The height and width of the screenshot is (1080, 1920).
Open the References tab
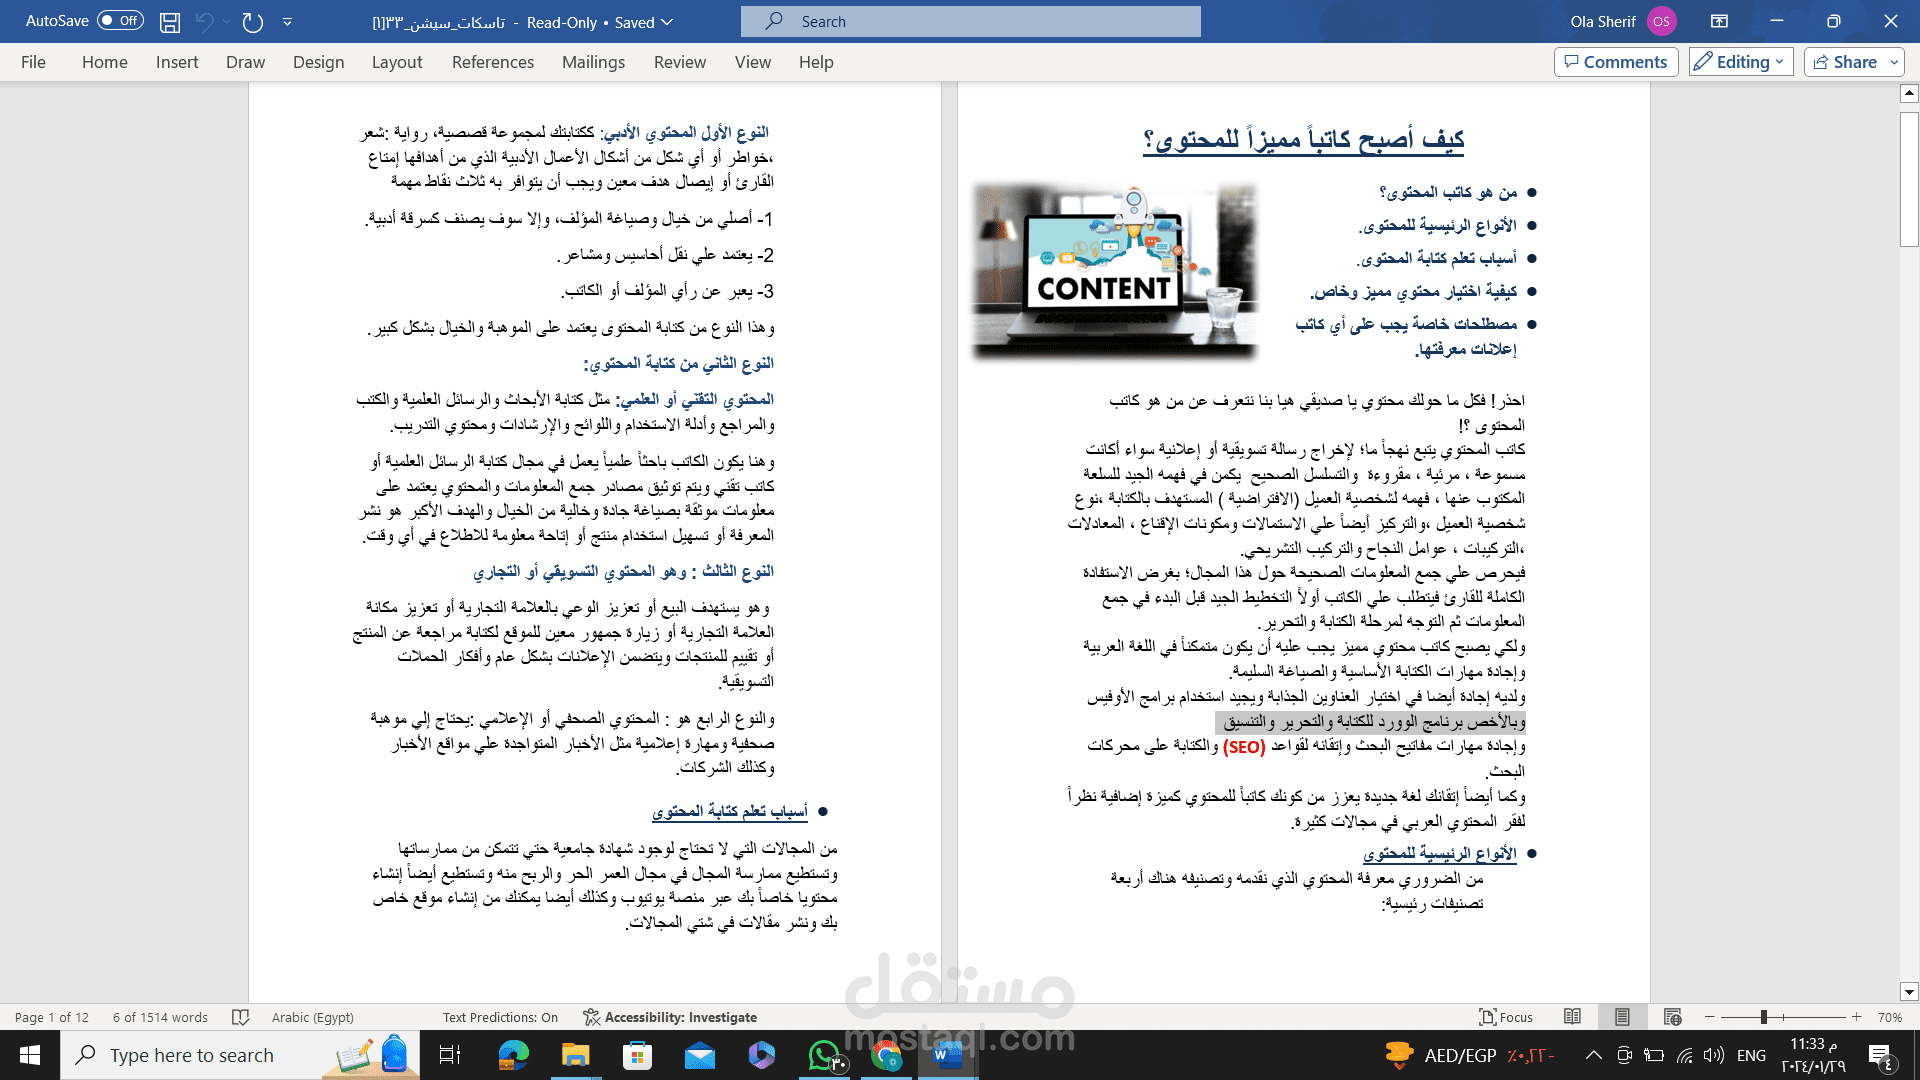click(492, 62)
